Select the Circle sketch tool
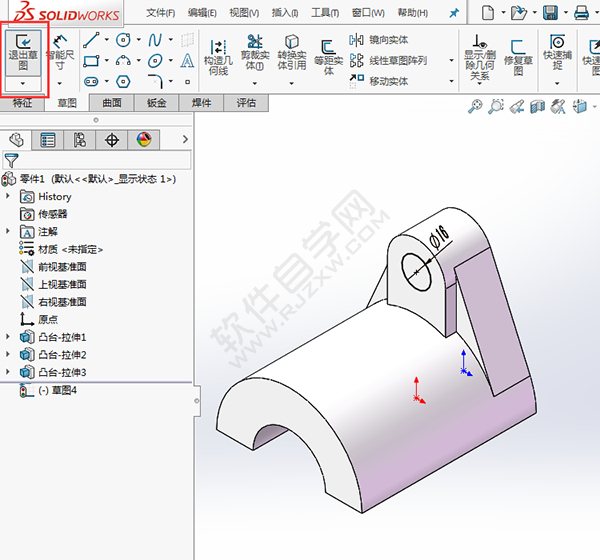600x560 pixels. pyautogui.click(x=124, y=40)
